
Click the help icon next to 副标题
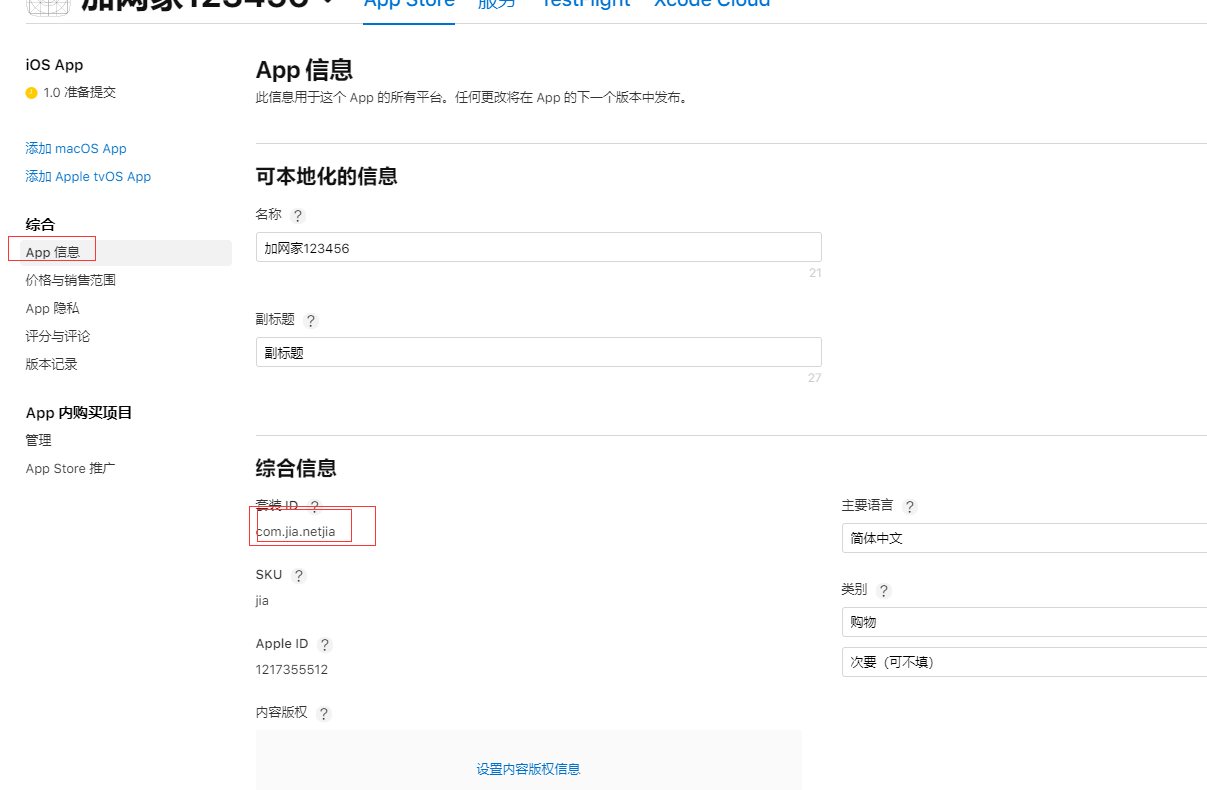click(310, 321)
